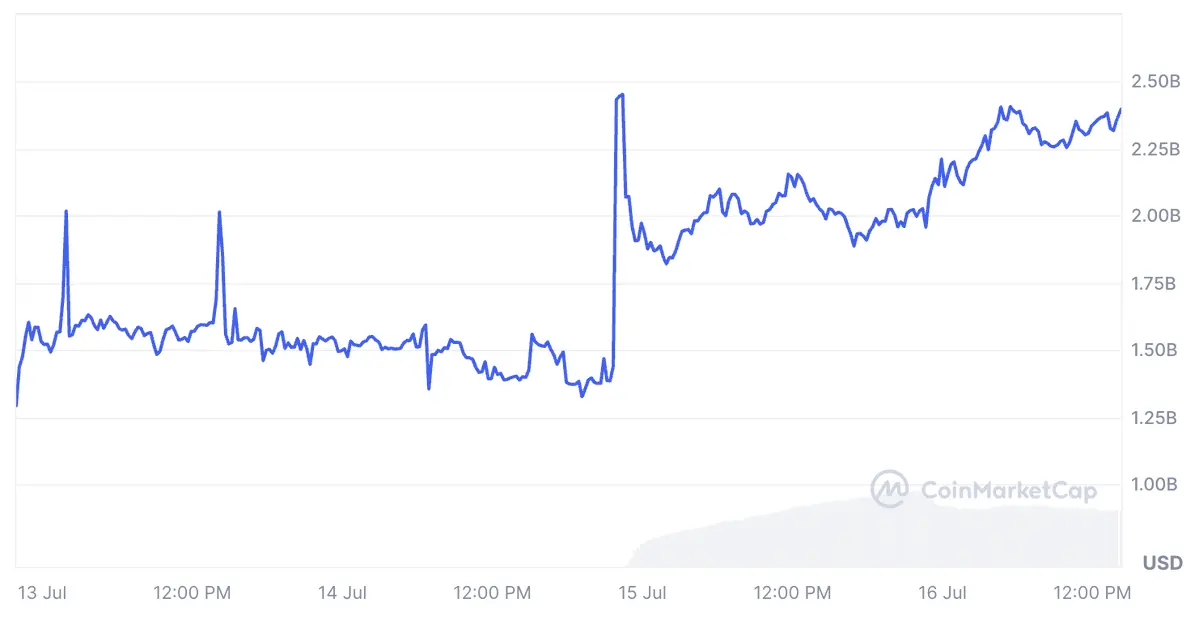This screenshot has width=1199, height=641.
Task: Click the USD currency label
Action: click(1162, 564)
